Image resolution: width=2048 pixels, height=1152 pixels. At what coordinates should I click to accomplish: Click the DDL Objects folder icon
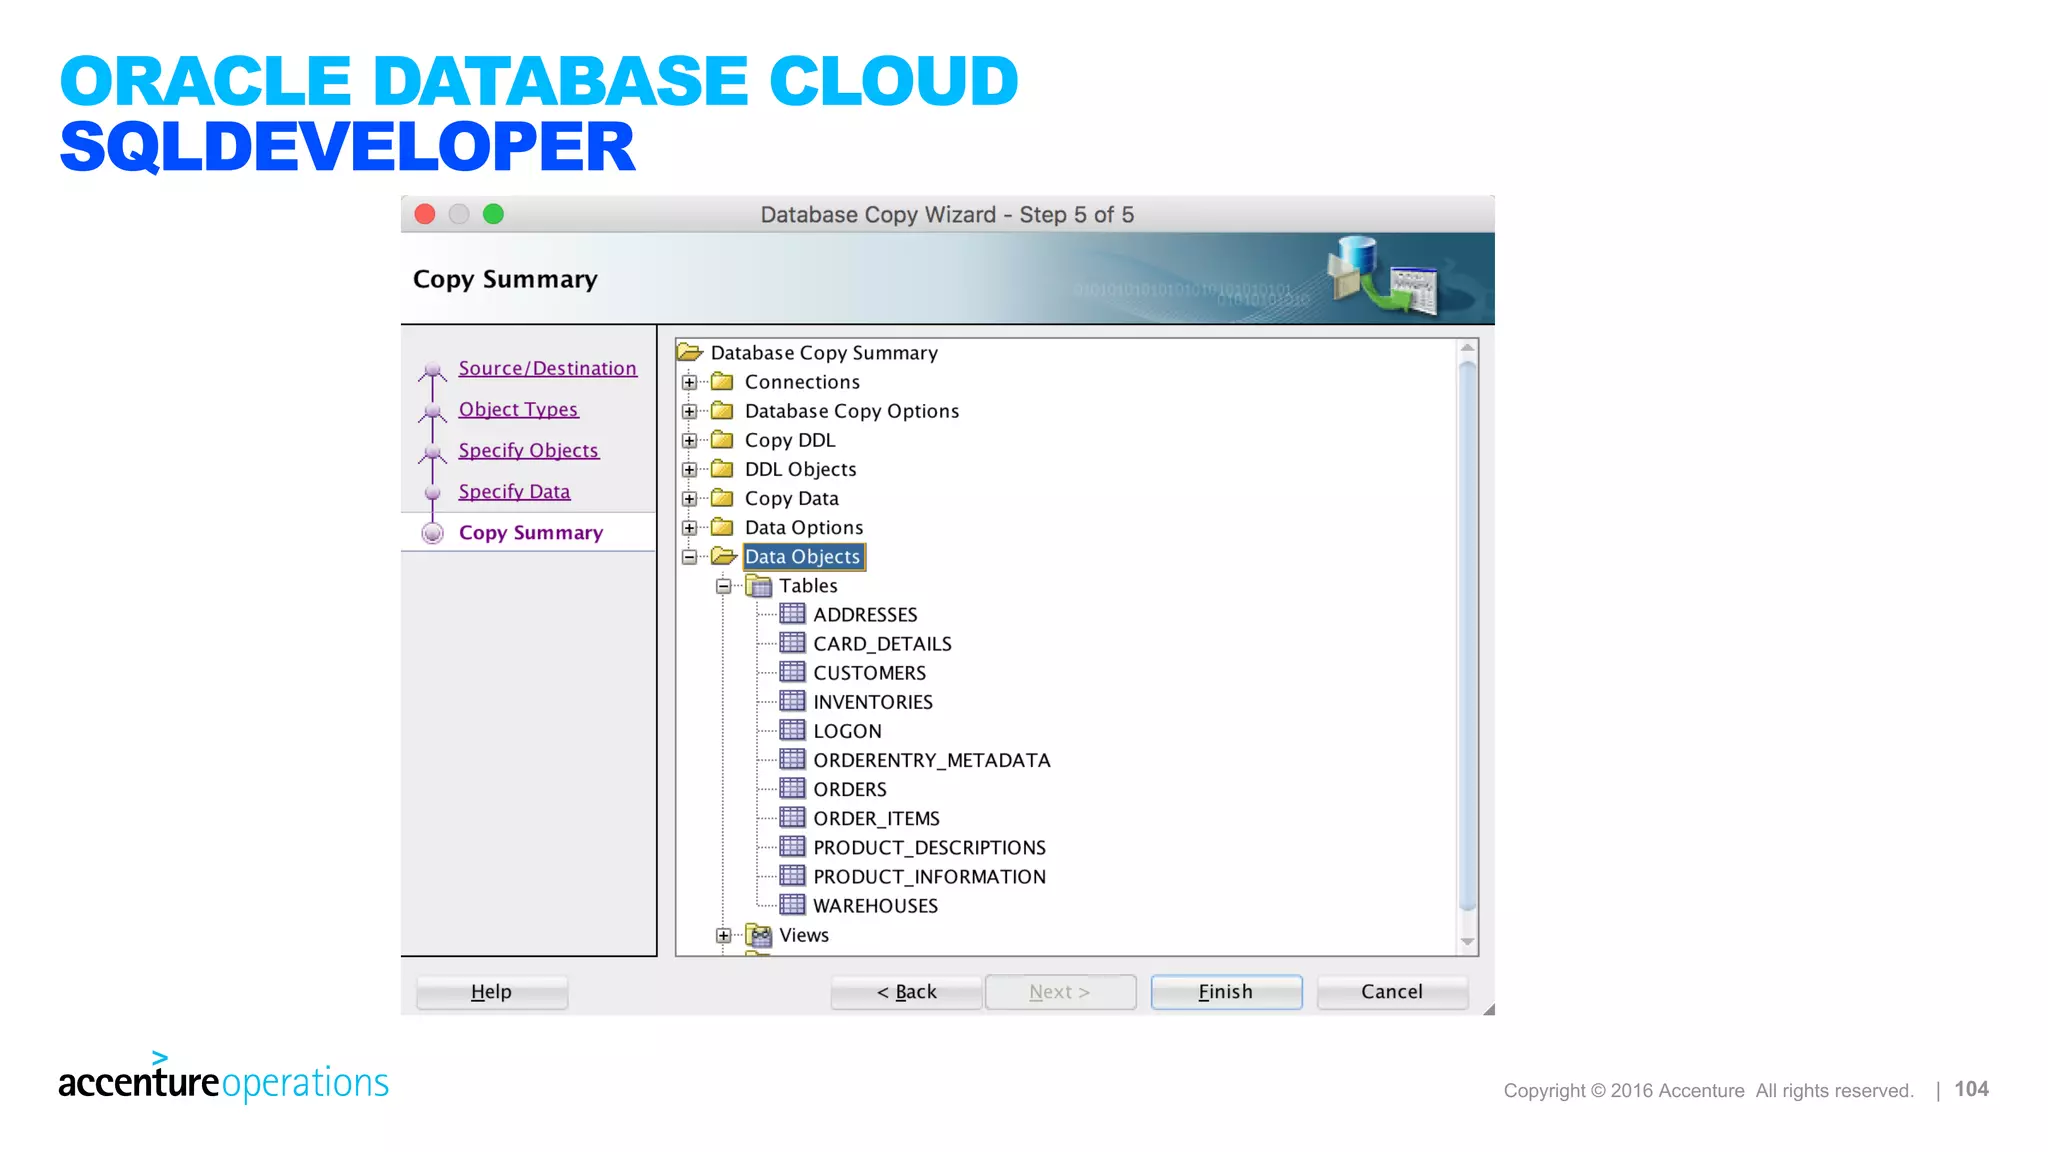722,469
